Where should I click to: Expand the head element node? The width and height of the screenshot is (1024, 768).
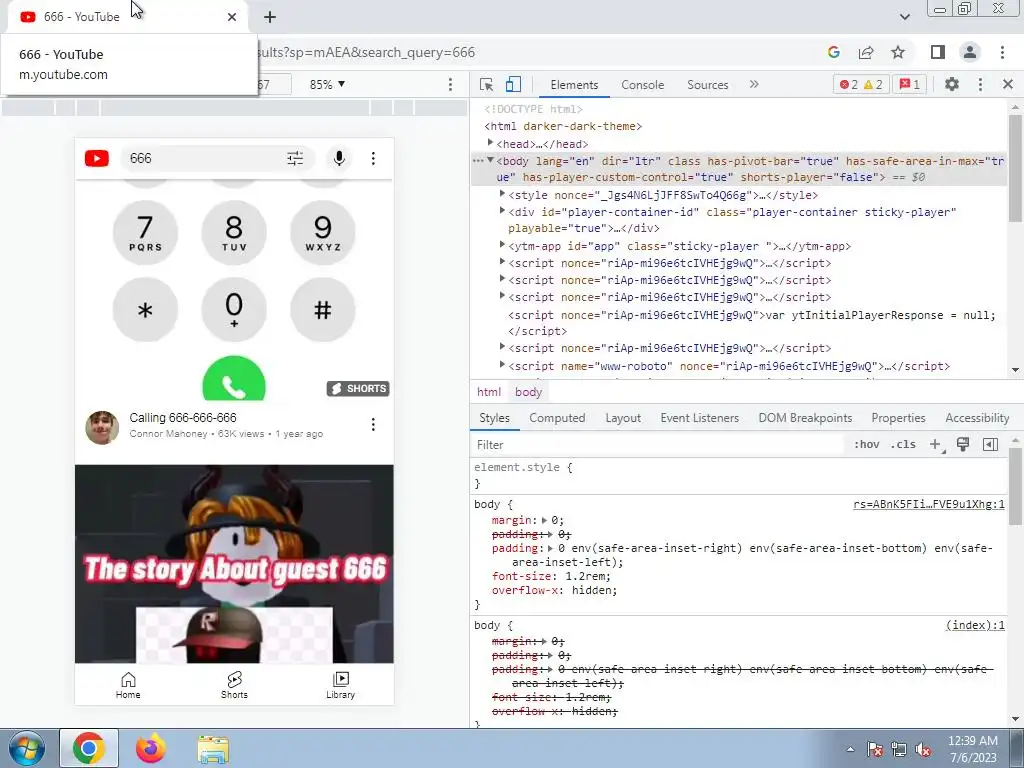[x=490, y=142]
